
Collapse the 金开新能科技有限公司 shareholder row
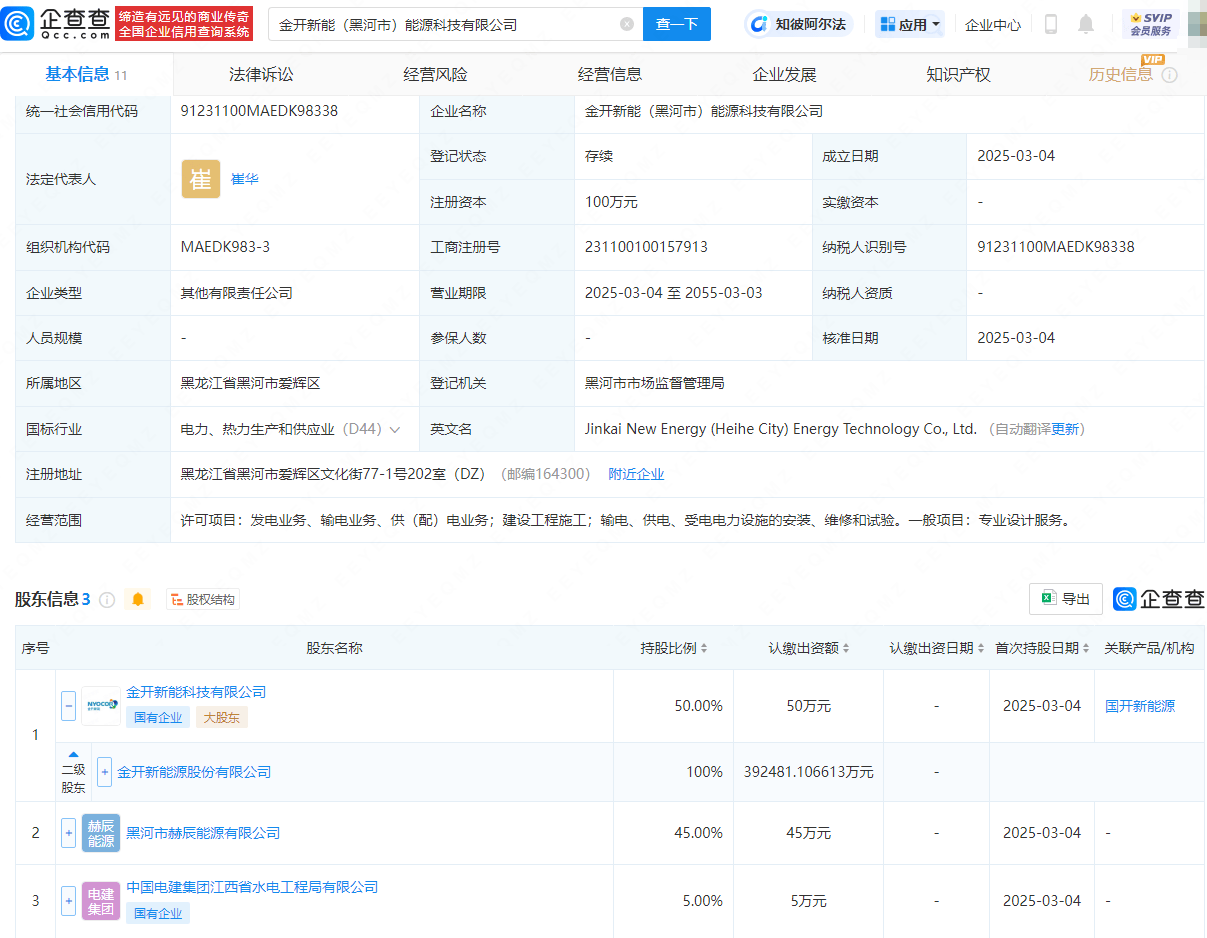point(68,705)
